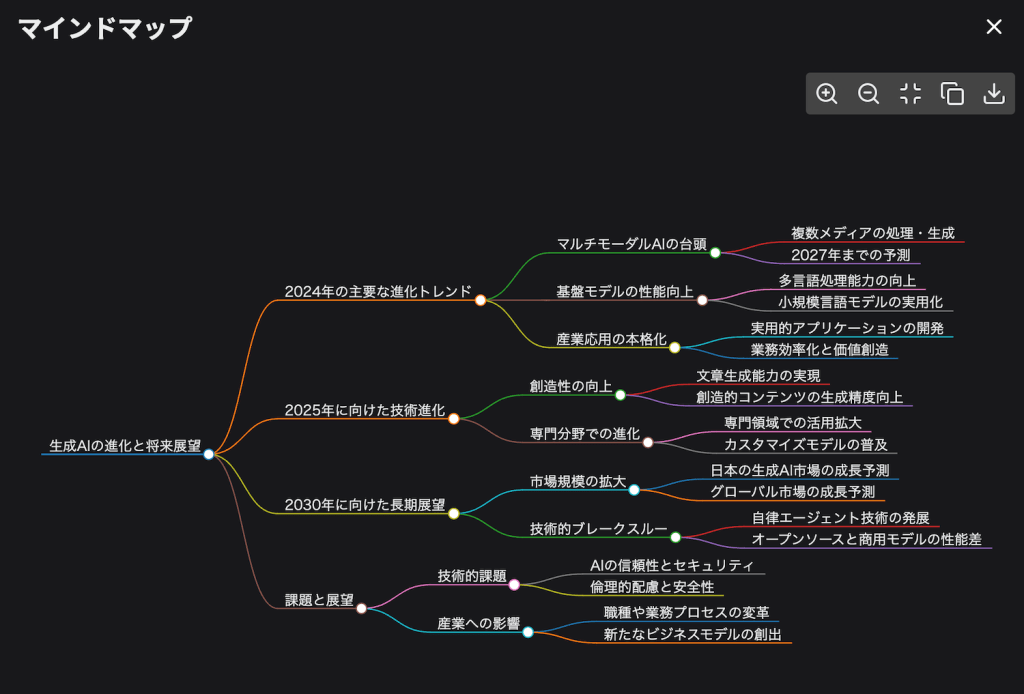Select the zoom out icon

click(x=868, y=93)
